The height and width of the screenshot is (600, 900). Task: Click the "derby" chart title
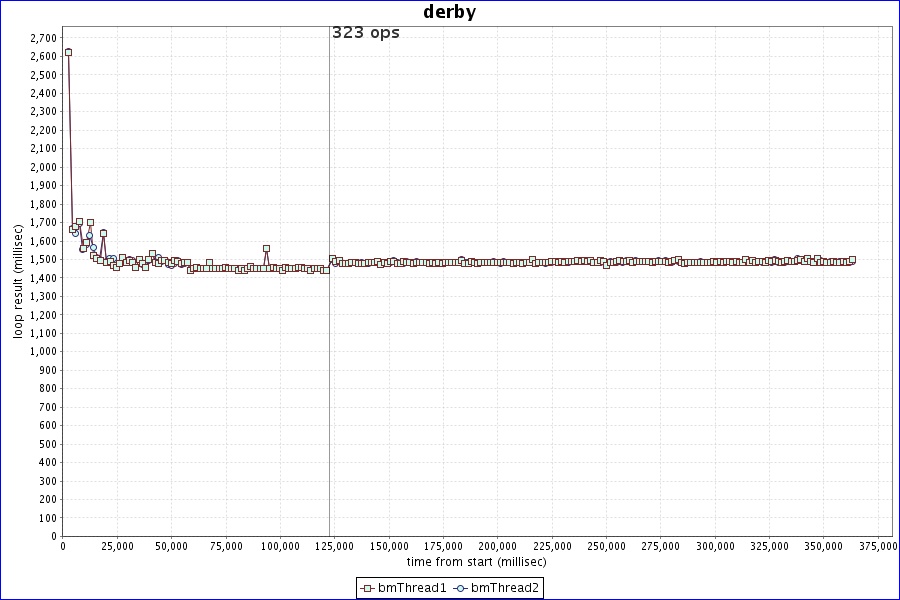point(450,13)
